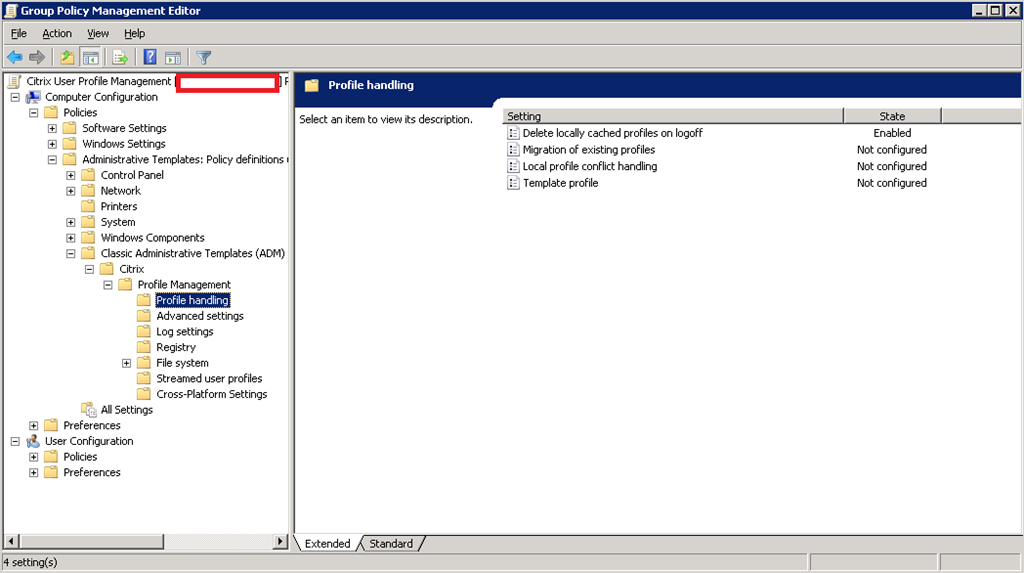The width and height of the screenshot is (1024, 573).
Task: Click the Computer Configuration computer icon
Action: tap(33, 97)
